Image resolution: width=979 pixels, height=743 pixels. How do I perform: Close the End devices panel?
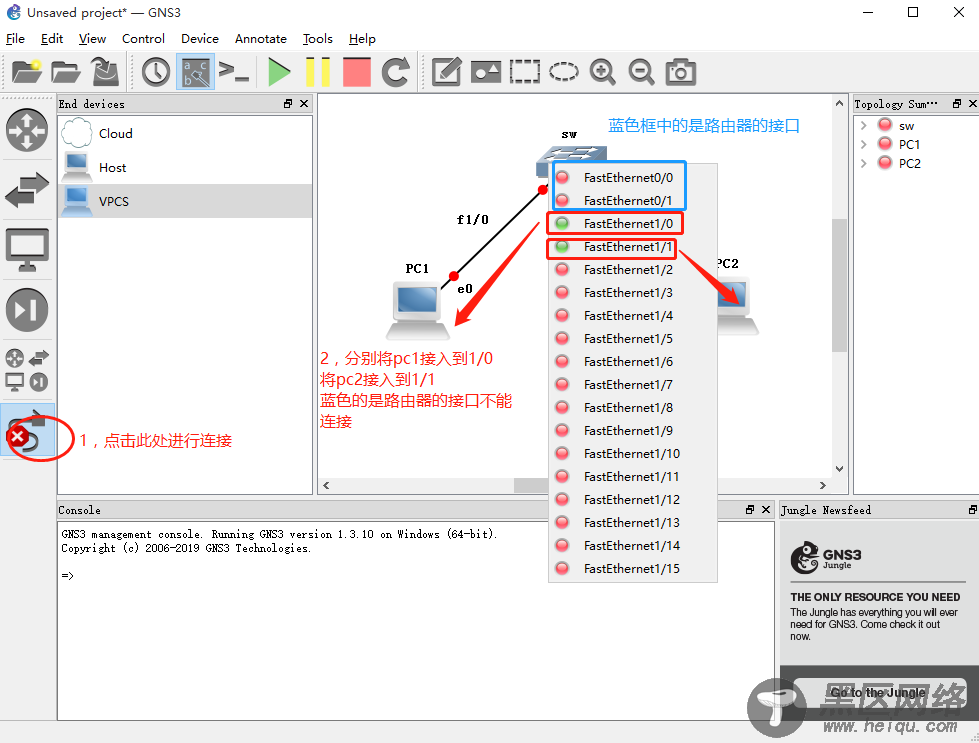[x=304, y=104]
